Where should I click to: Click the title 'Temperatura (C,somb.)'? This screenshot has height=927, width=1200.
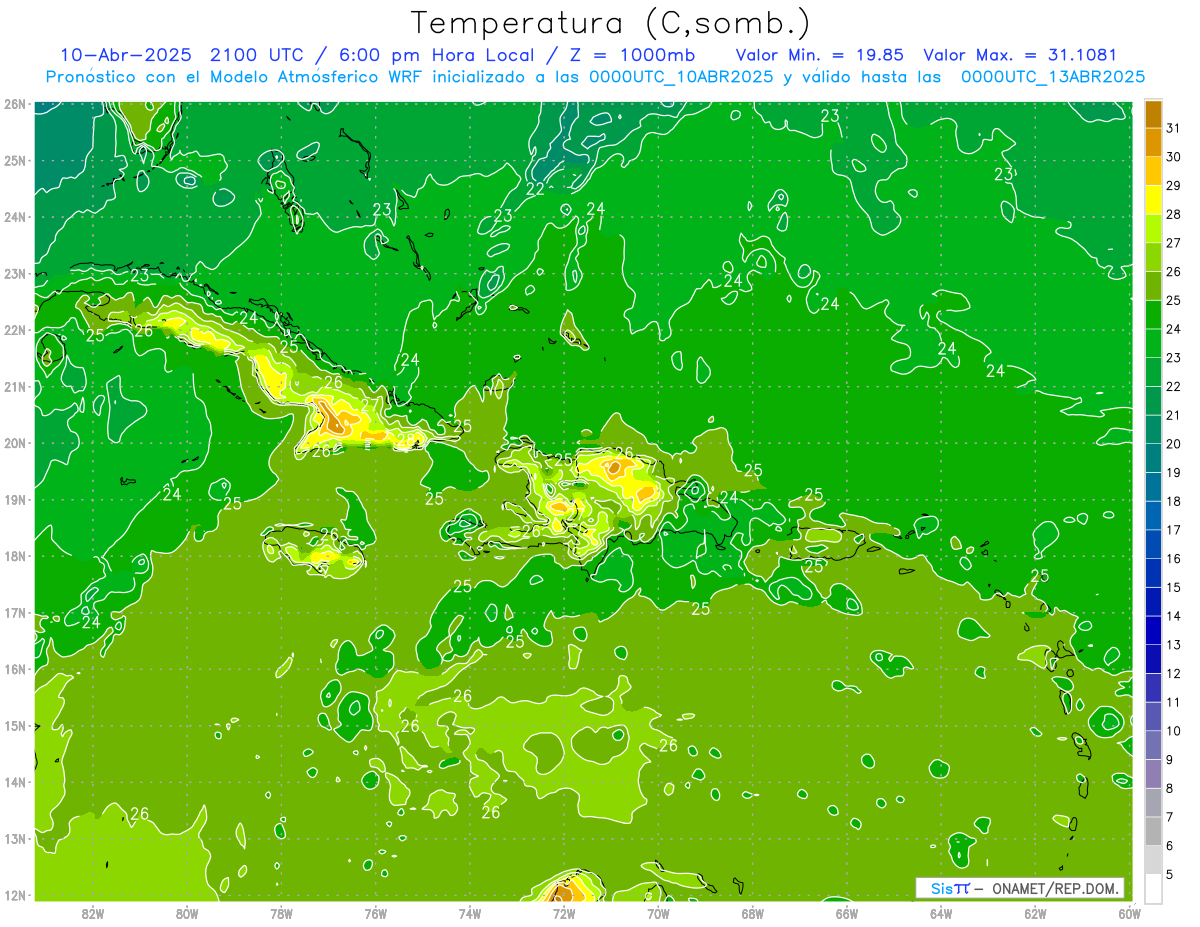point(610,22)
